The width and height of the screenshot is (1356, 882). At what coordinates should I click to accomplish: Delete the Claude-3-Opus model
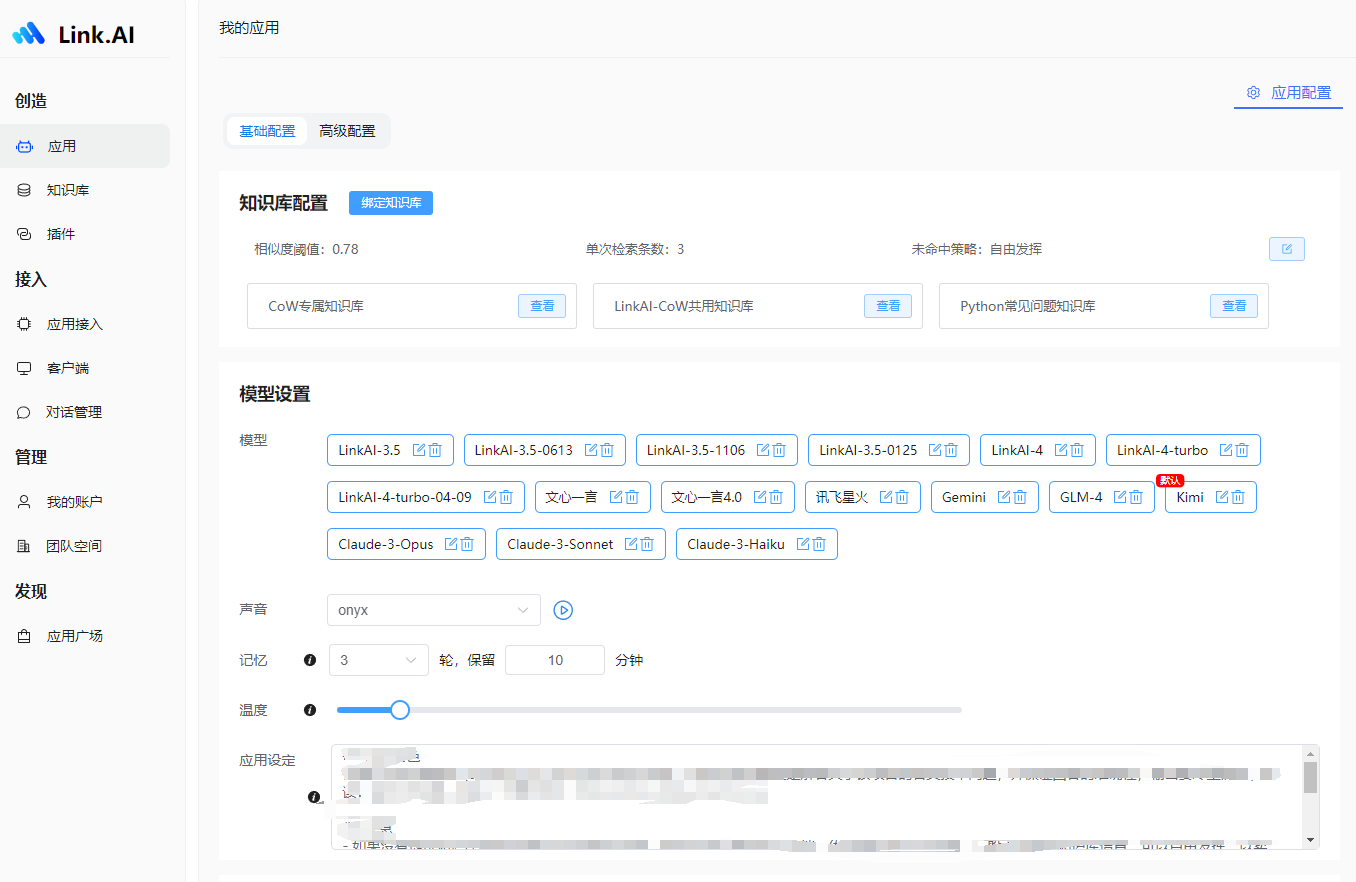(468, 544)
